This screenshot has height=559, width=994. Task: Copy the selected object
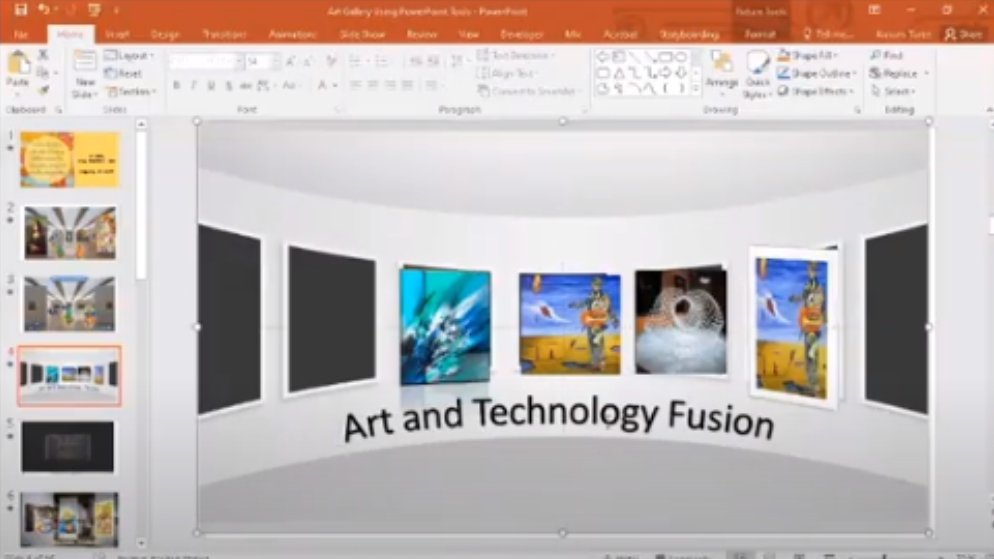[43, 74]
